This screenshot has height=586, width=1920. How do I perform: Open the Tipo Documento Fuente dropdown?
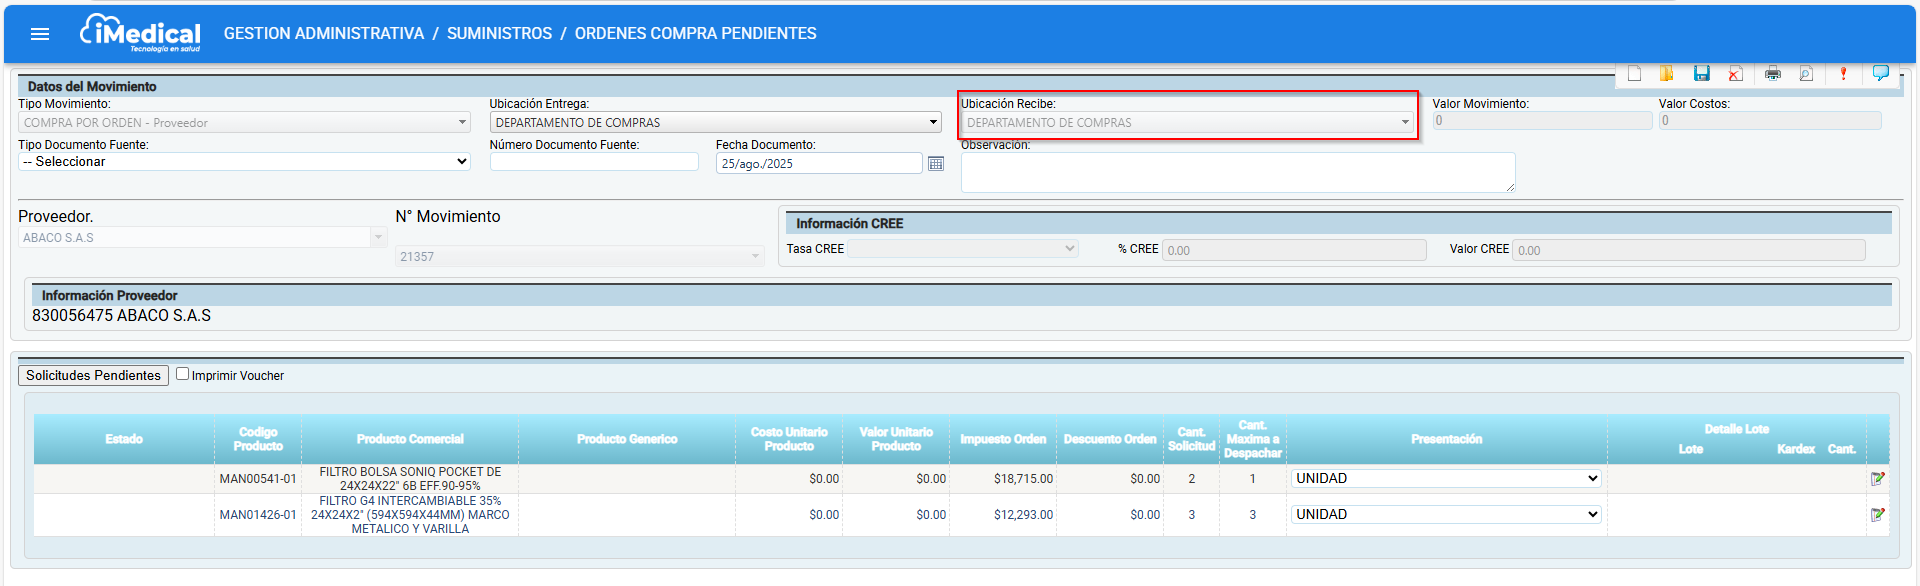[244, 162]
